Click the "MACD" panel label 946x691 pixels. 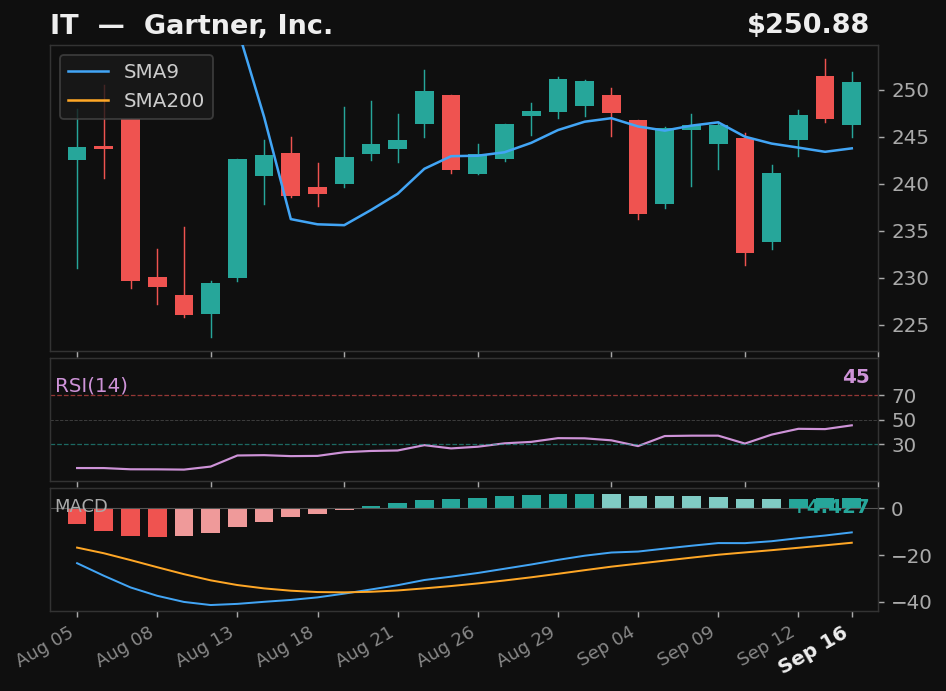(x=81, y=506)
